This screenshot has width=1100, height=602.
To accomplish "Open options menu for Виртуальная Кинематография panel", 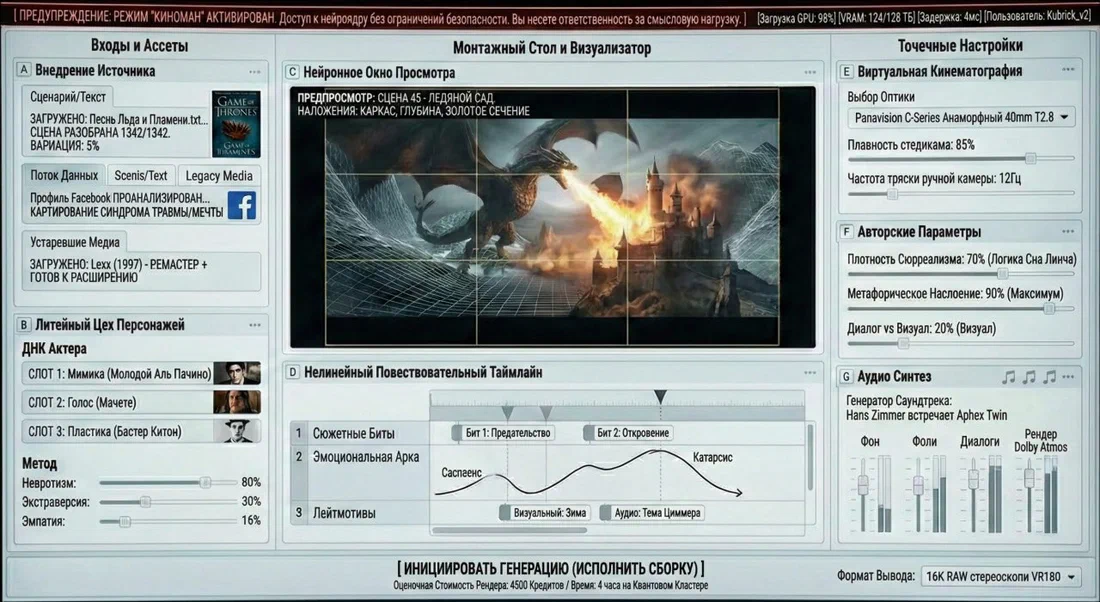I will pos(1068,69).
